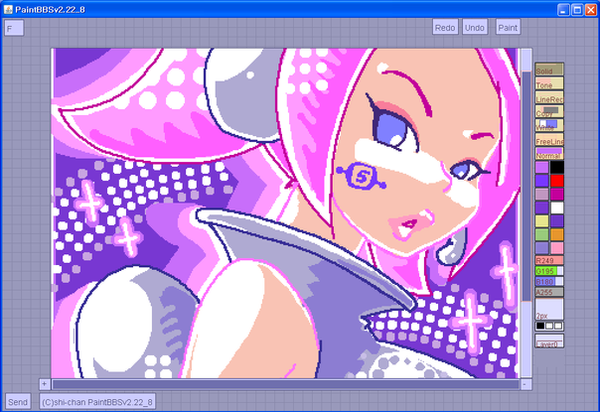Click the B180 blue slider
Viewport: 600px width, 412px height.
pos(549,282)
